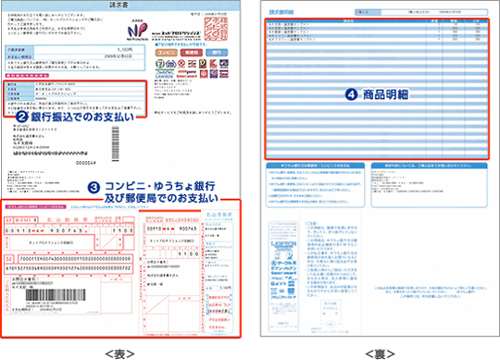Click the circled number 4 marker

click(351, 95)
